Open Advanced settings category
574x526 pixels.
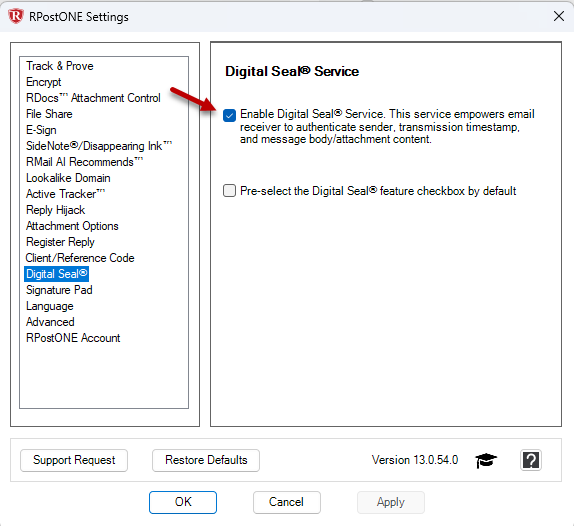pos(50,322)
